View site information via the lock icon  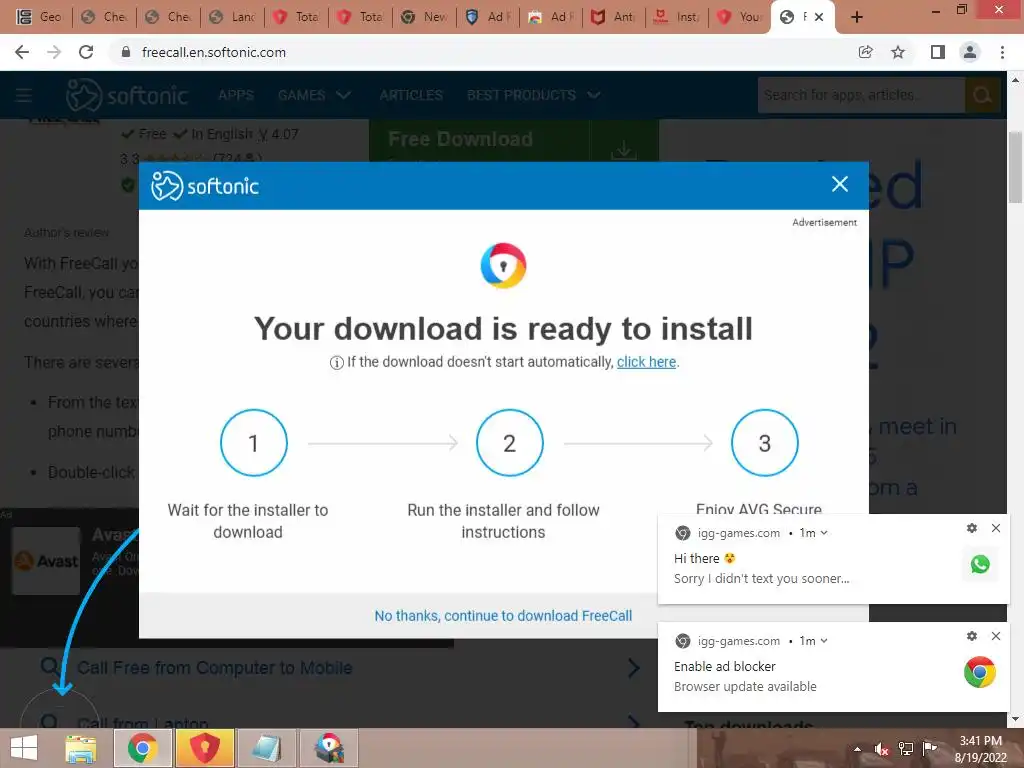126,52
